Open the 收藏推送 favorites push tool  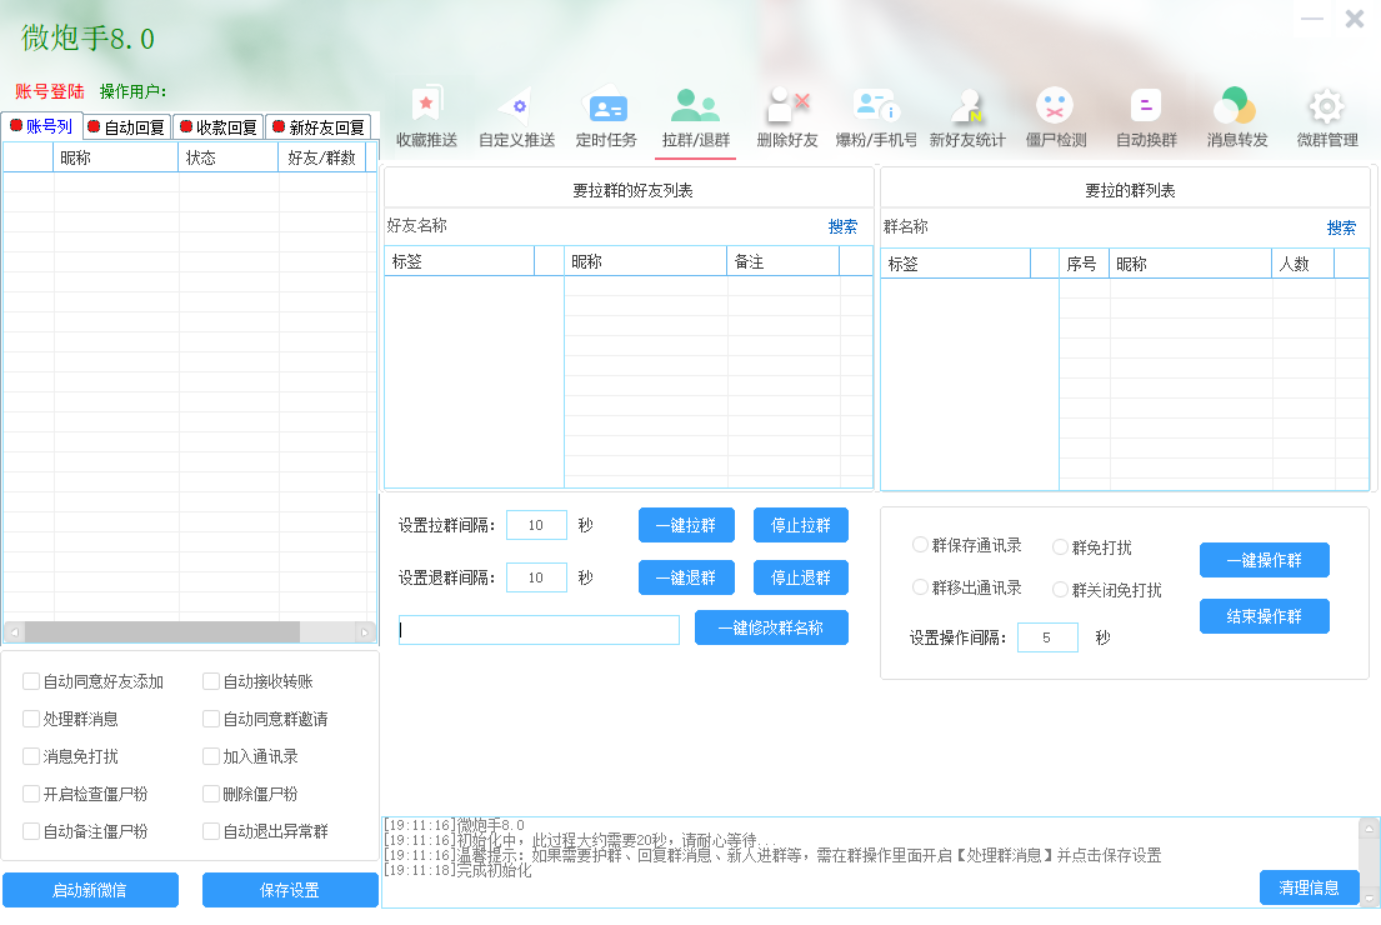pos(427,118)
